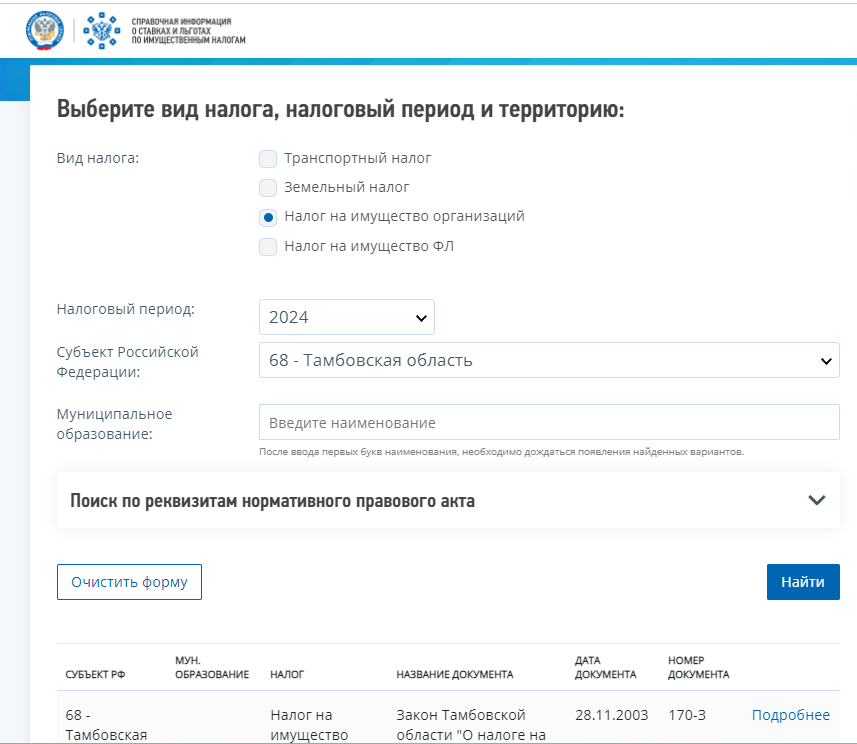Click the Название документа column header
Image resolution: width=857 pixels, height=744 pixels.
pyautogui.click(x=454, y=674)
